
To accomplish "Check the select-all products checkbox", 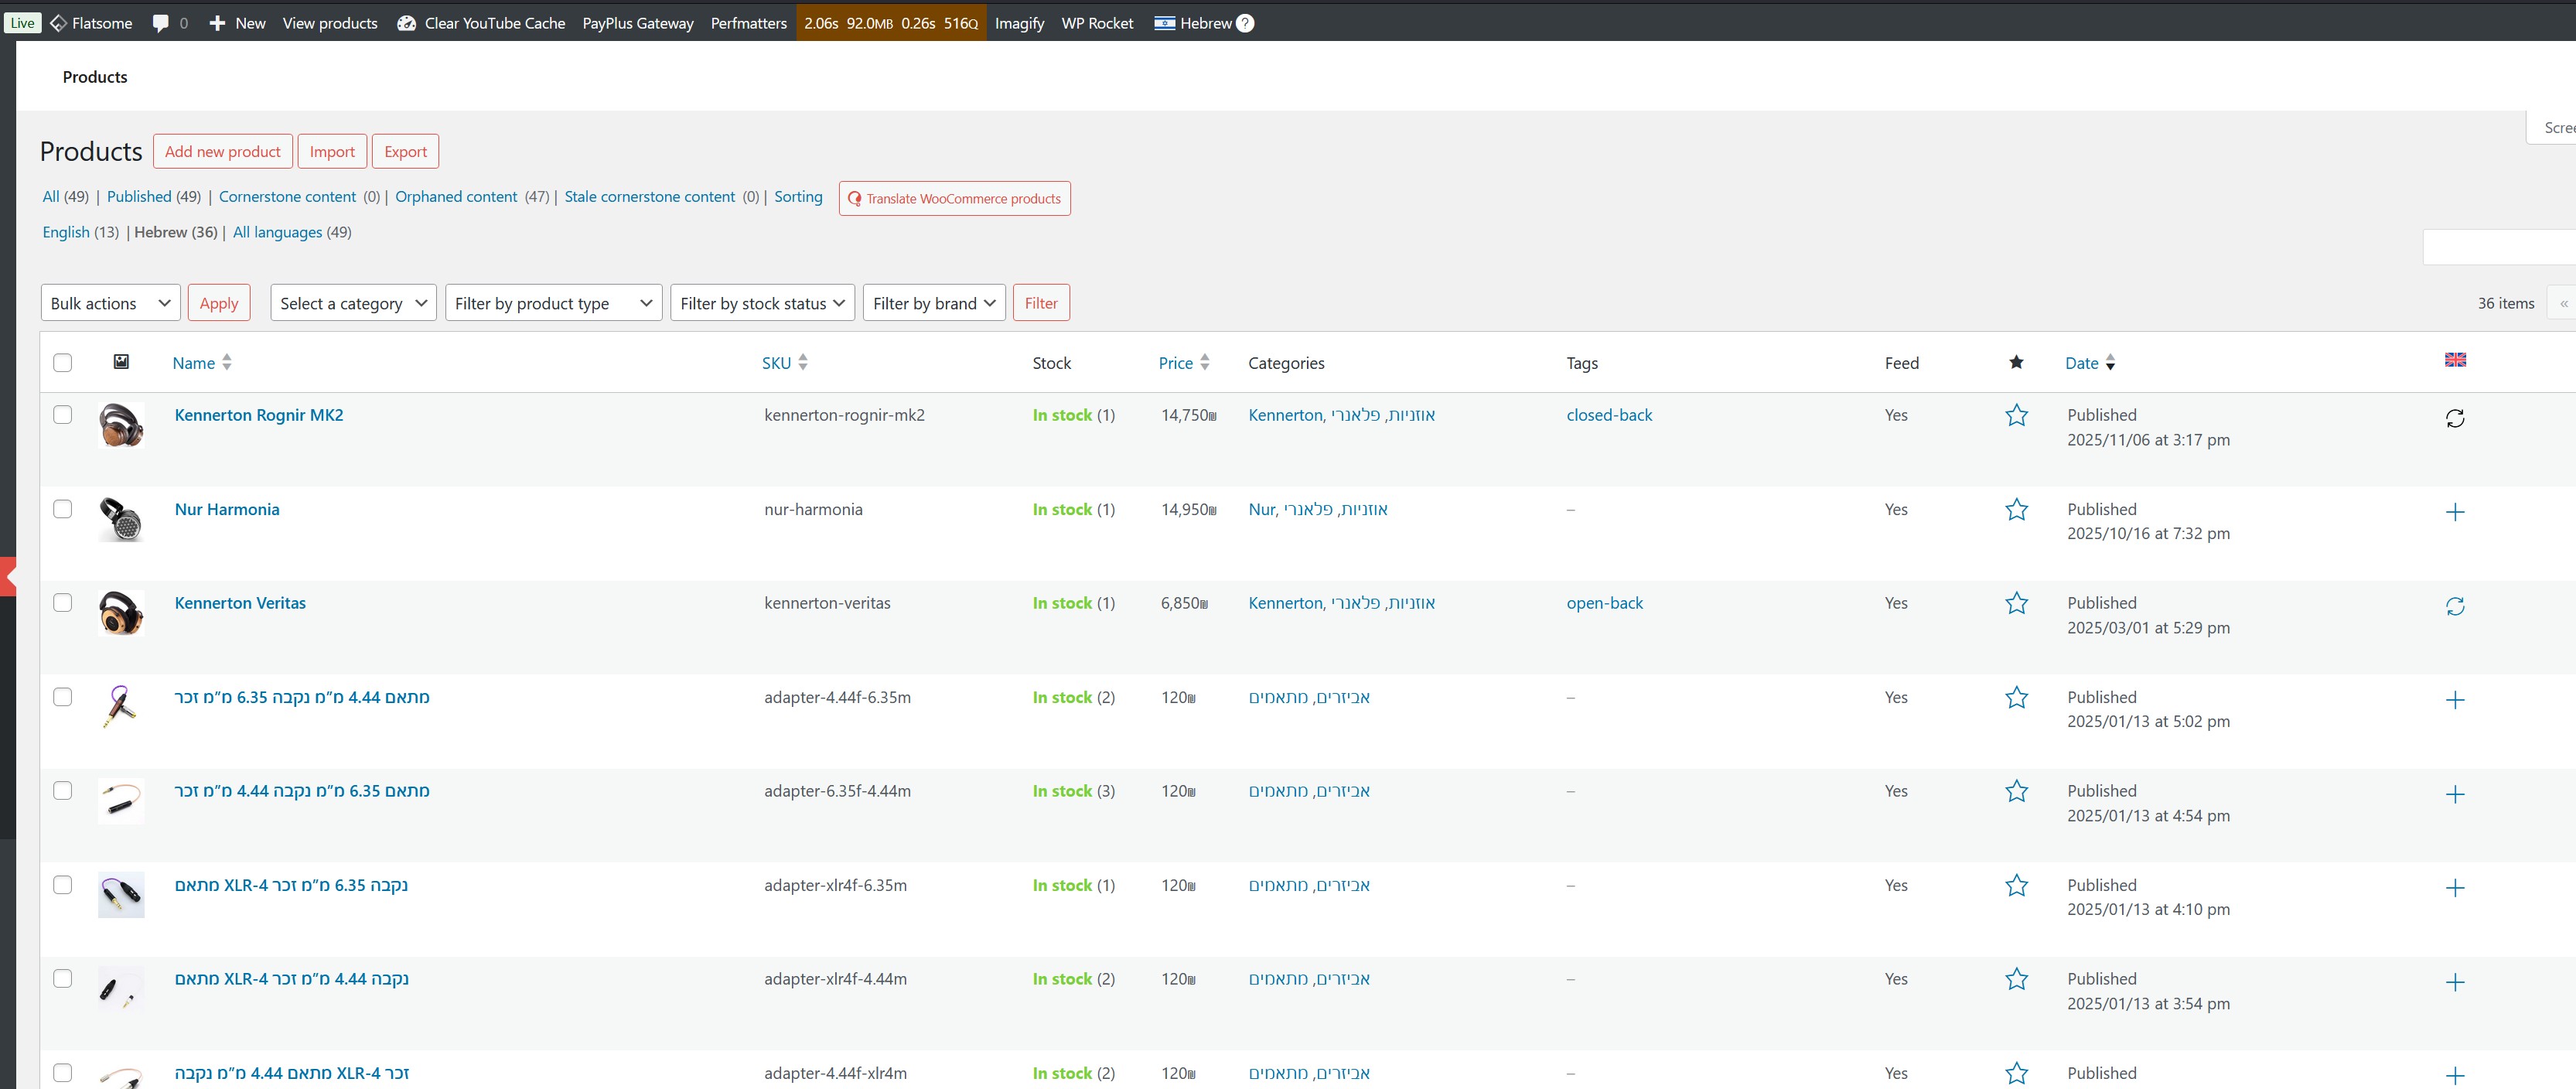I will [x=62, y=363].
